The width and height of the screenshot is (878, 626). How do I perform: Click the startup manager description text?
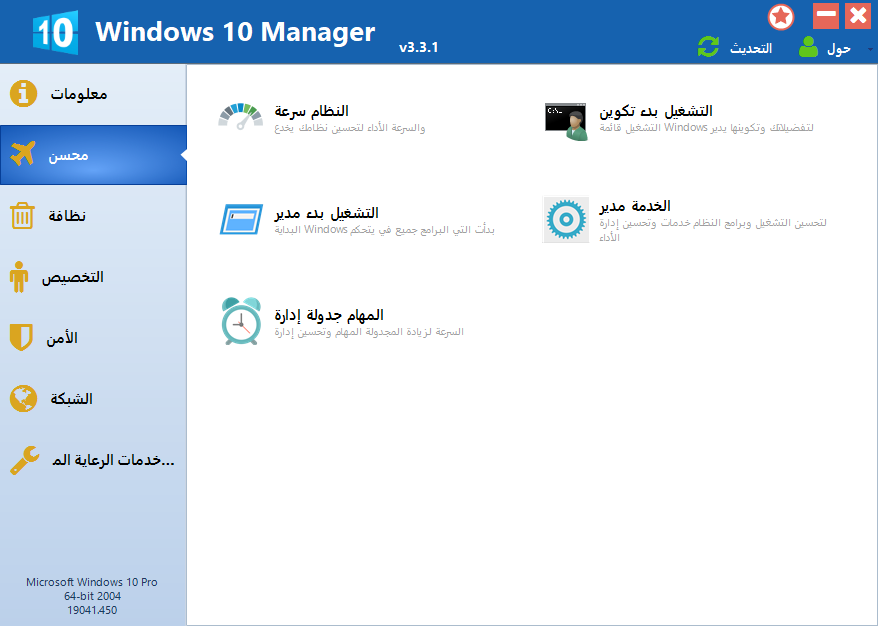(385, 230)
